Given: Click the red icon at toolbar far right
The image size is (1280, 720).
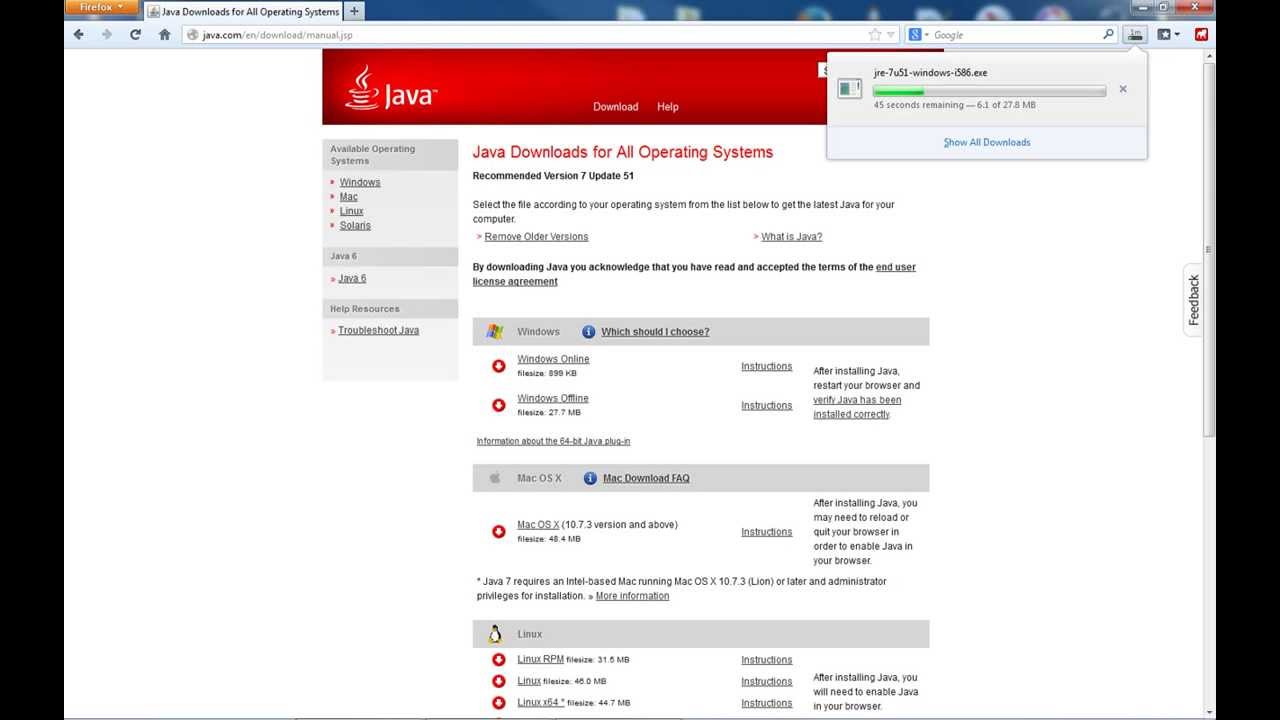Looking at the screenshot, I should 1201,34.
